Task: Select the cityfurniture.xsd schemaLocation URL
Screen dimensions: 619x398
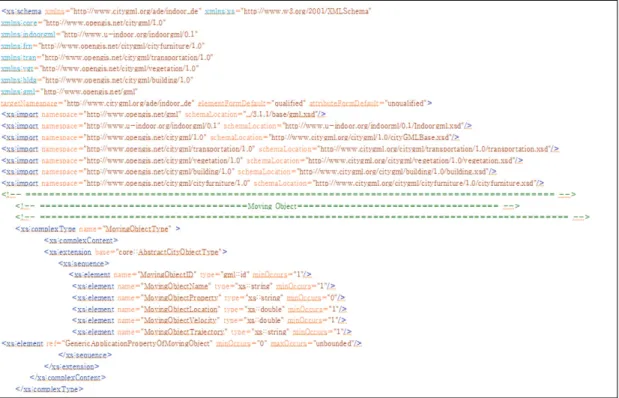Action: click(x=424, y=183)
